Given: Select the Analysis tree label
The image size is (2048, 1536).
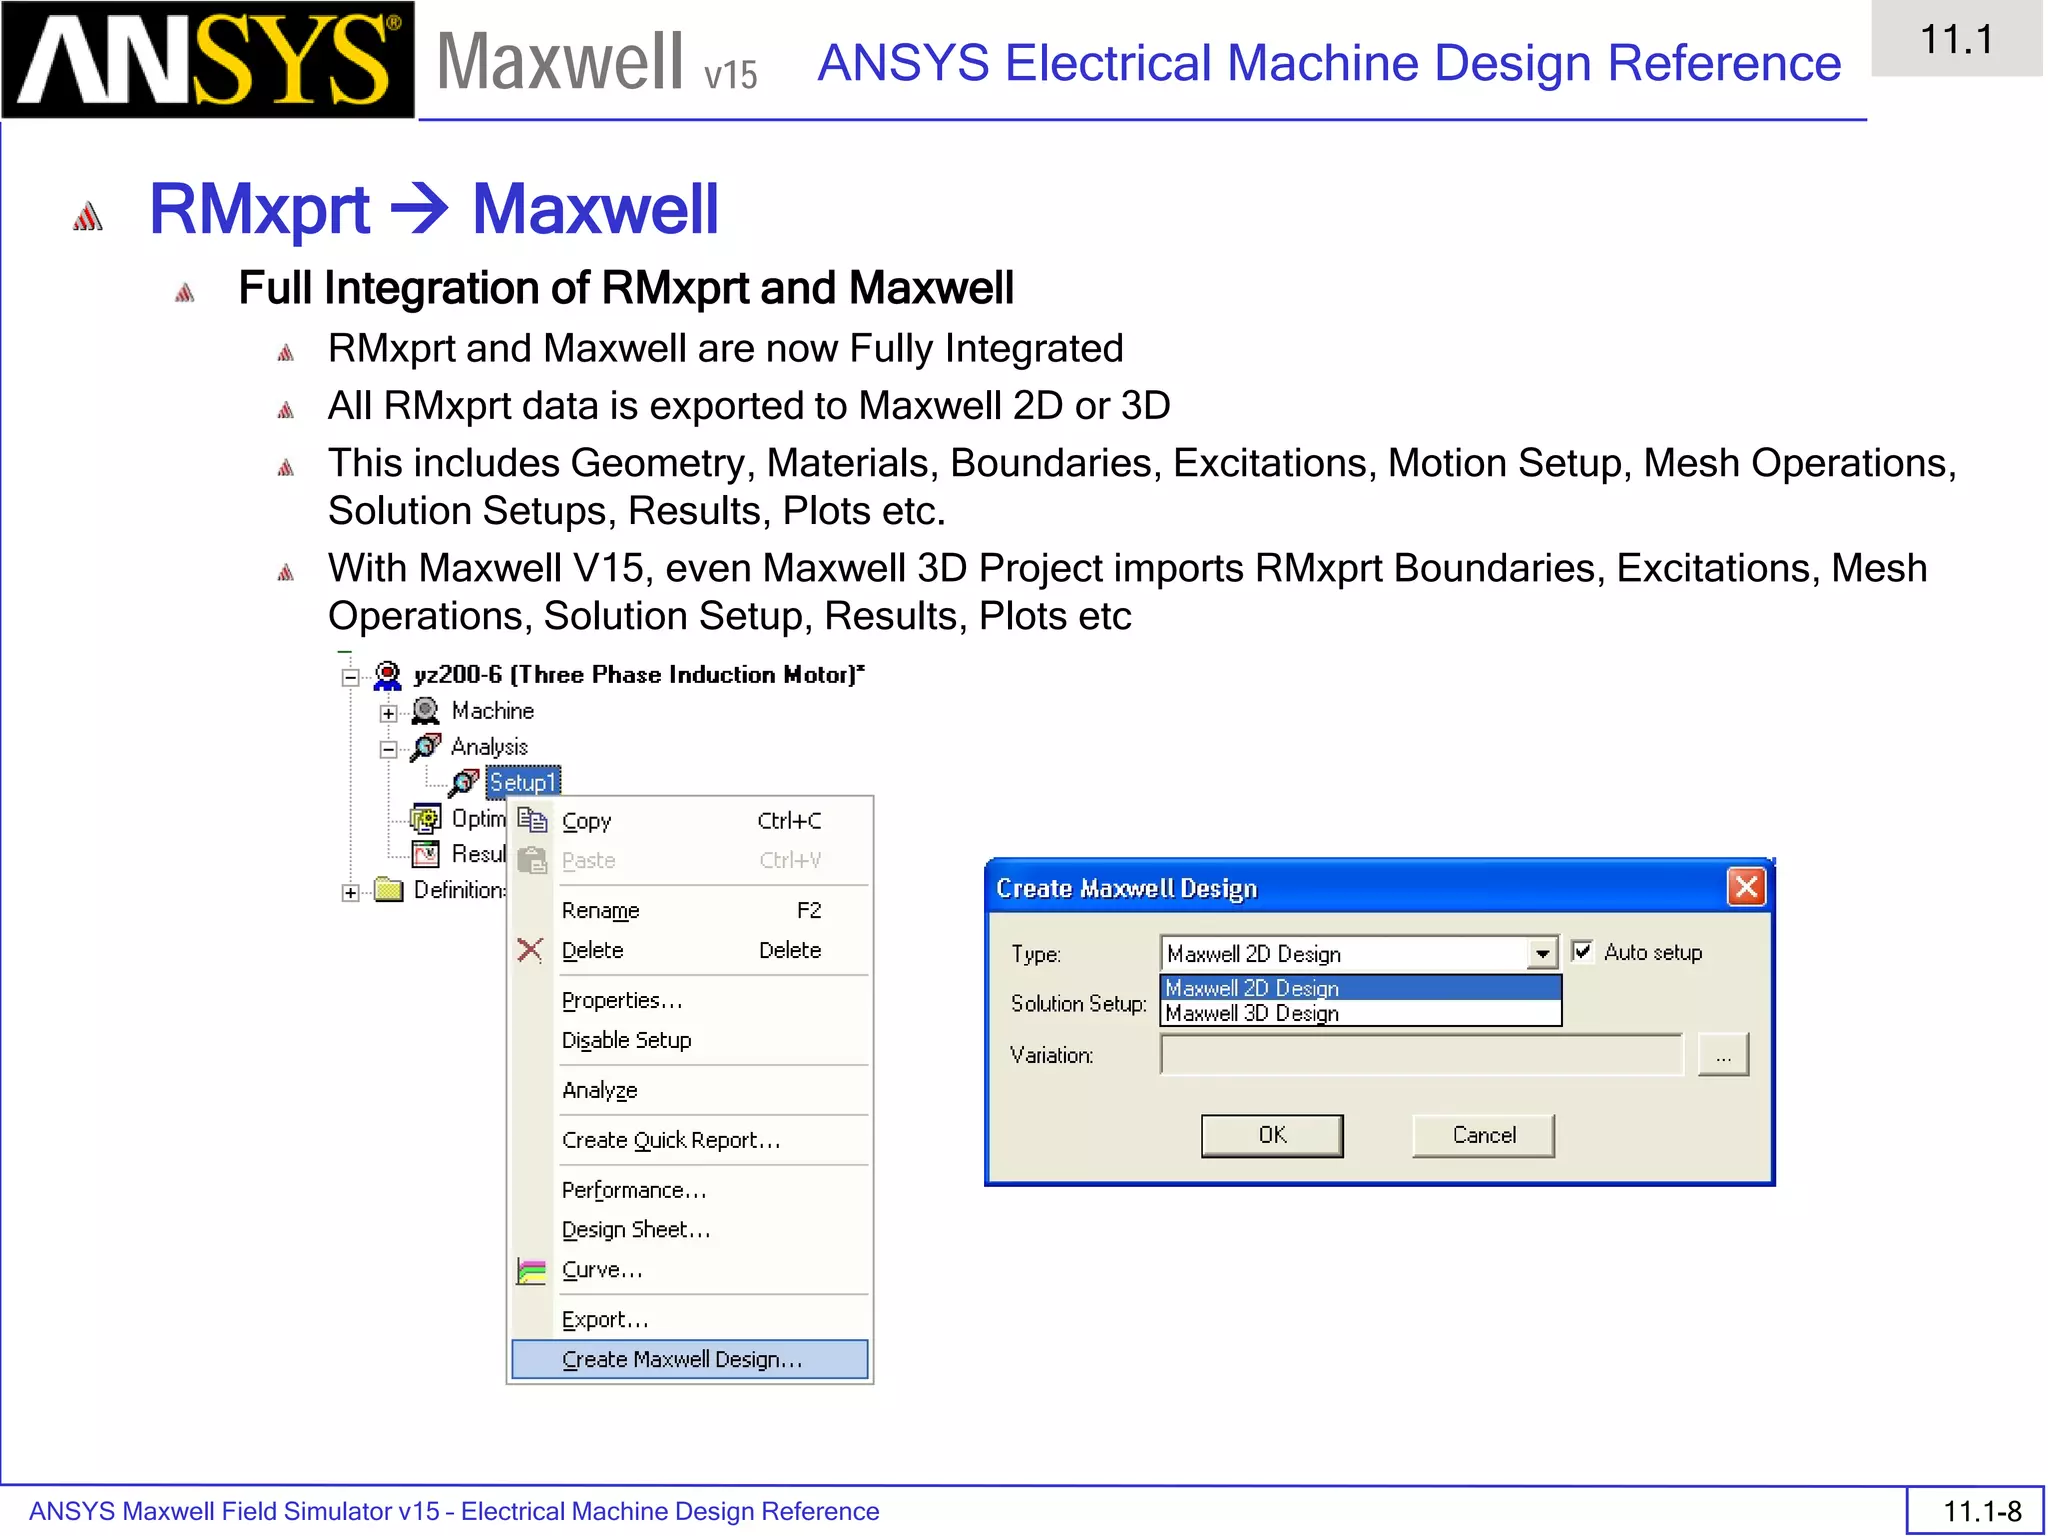Looking at the screenshot, I should (x=489, y=747).
